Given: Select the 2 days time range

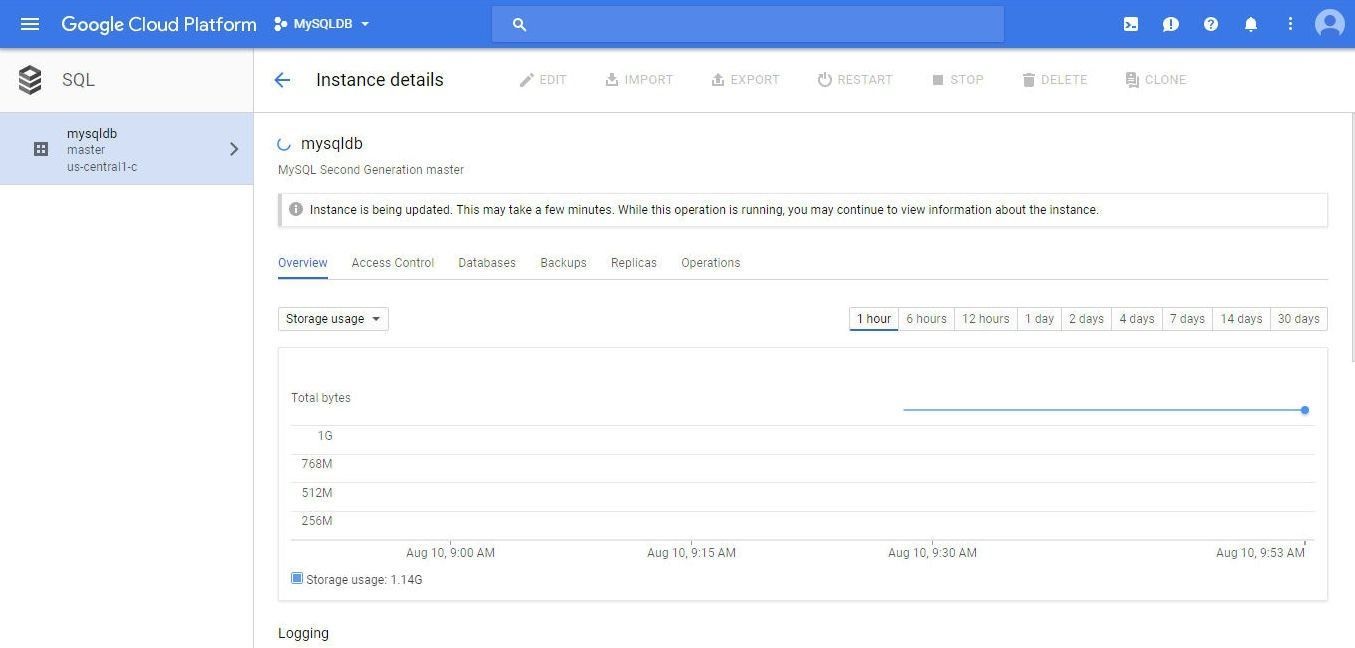Looking at the screenshot, I should [x=1086, y=319].
